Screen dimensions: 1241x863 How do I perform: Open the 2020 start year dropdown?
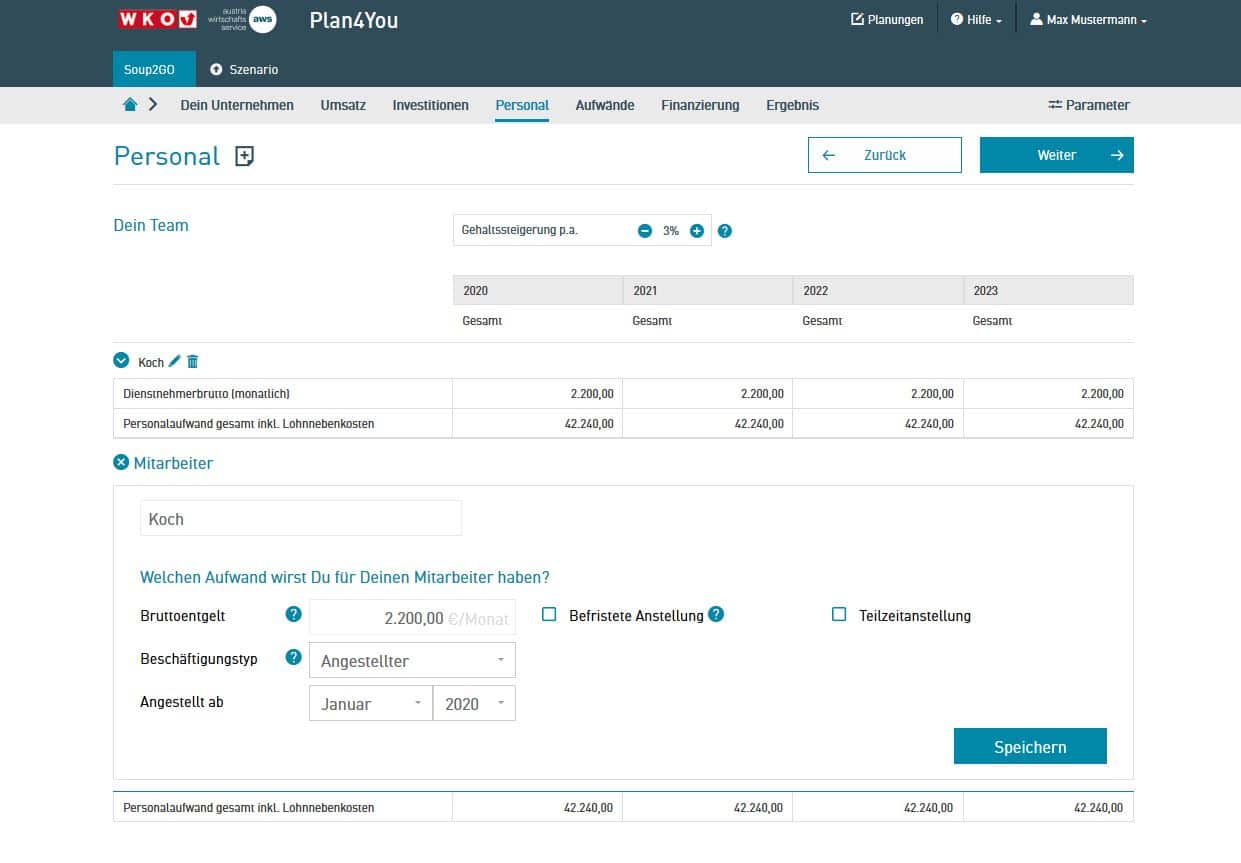point(474,704)
